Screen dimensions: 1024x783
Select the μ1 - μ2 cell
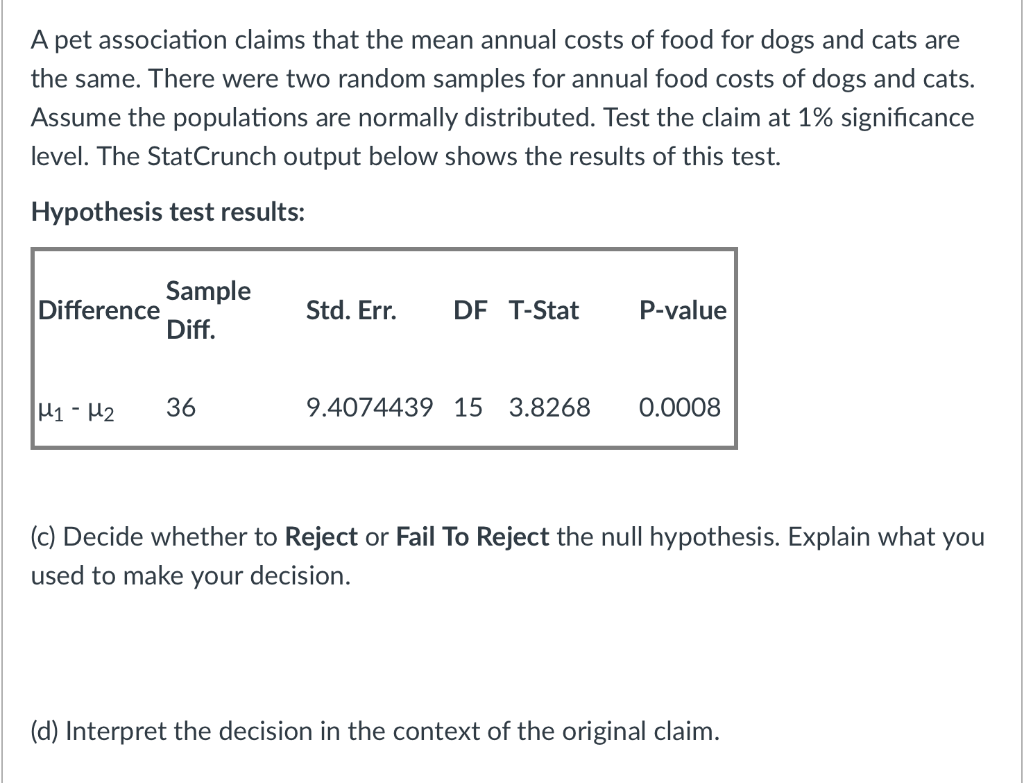(x=76, y=409)
